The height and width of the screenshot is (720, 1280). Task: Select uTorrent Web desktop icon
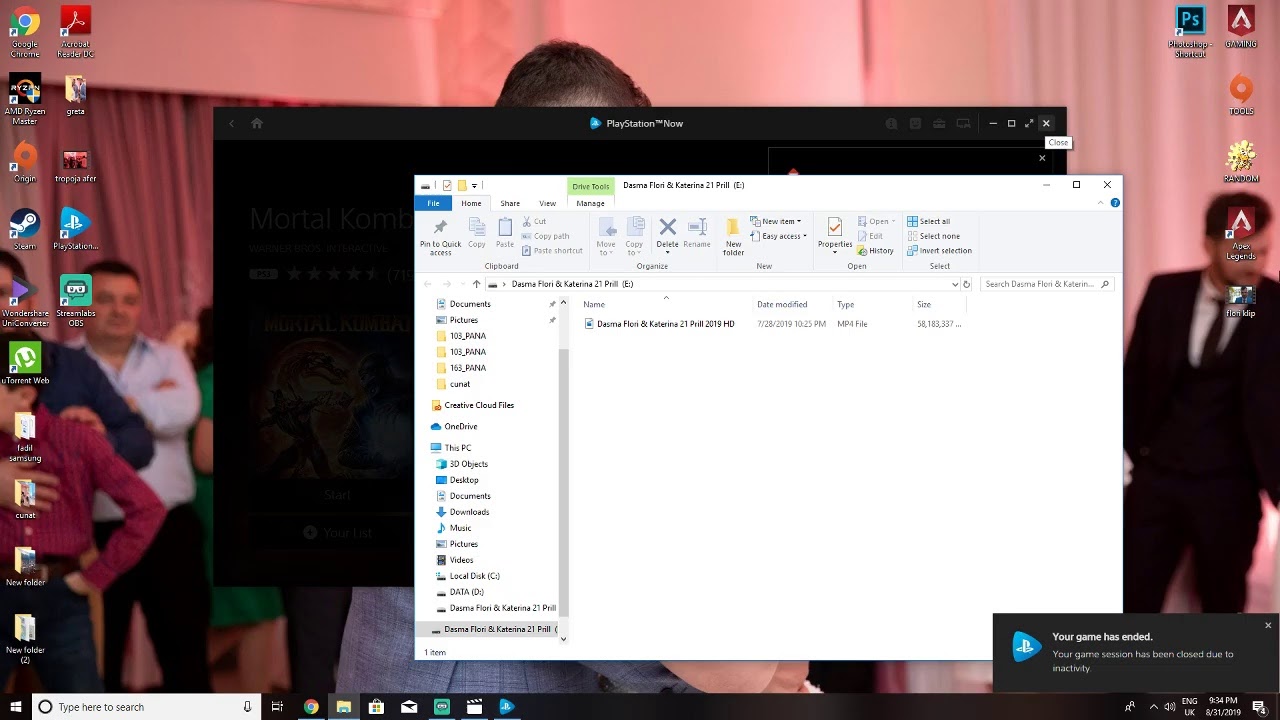click(x=25, y=364)
